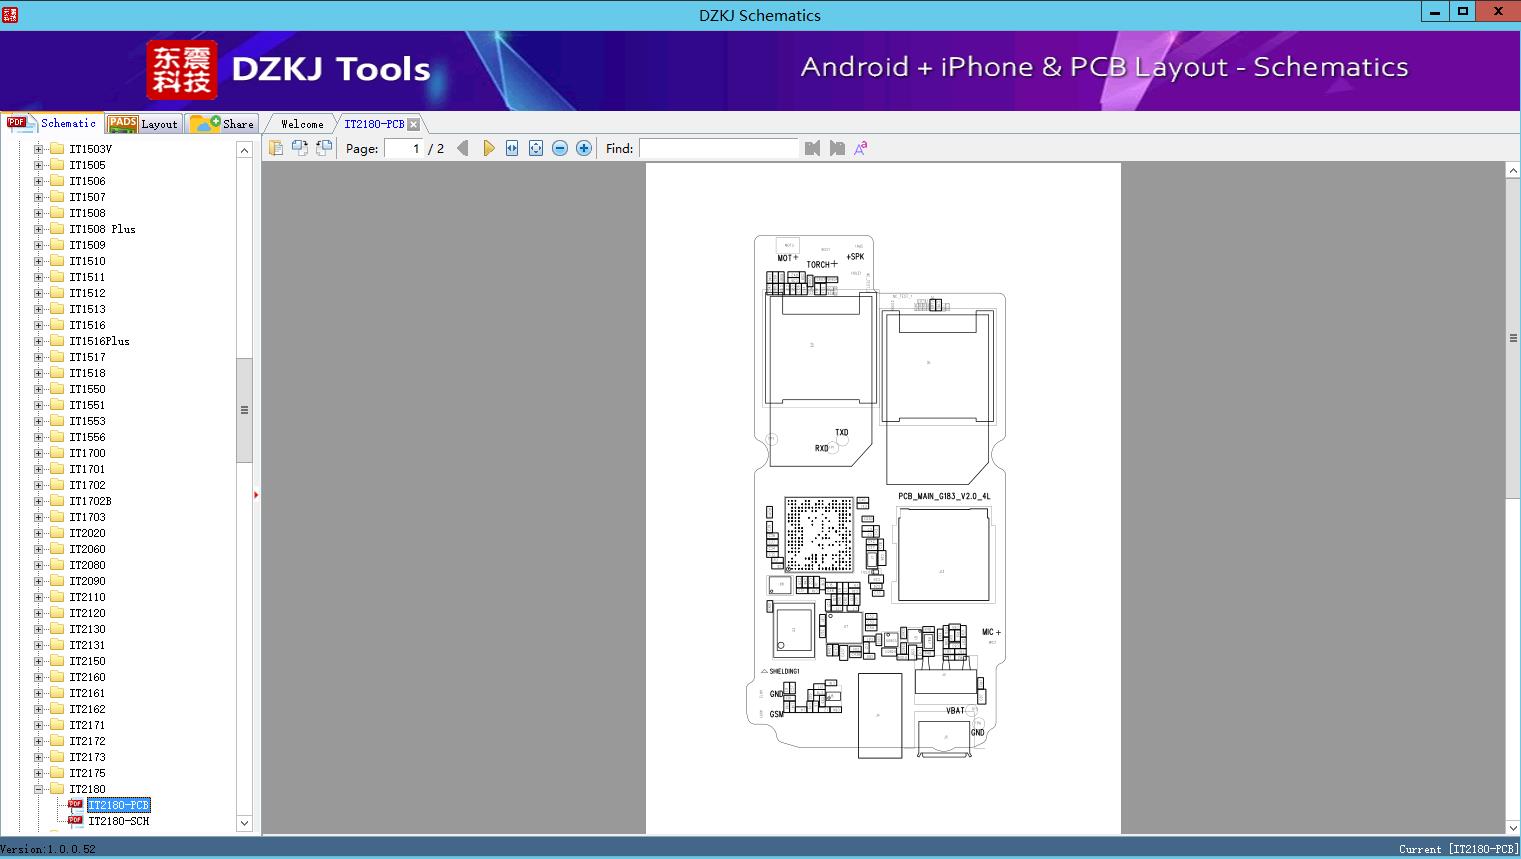This screenshot has height=859, width=1521.
Task: Open IT2180-SCH schematic file
Action: coord(118,821)
